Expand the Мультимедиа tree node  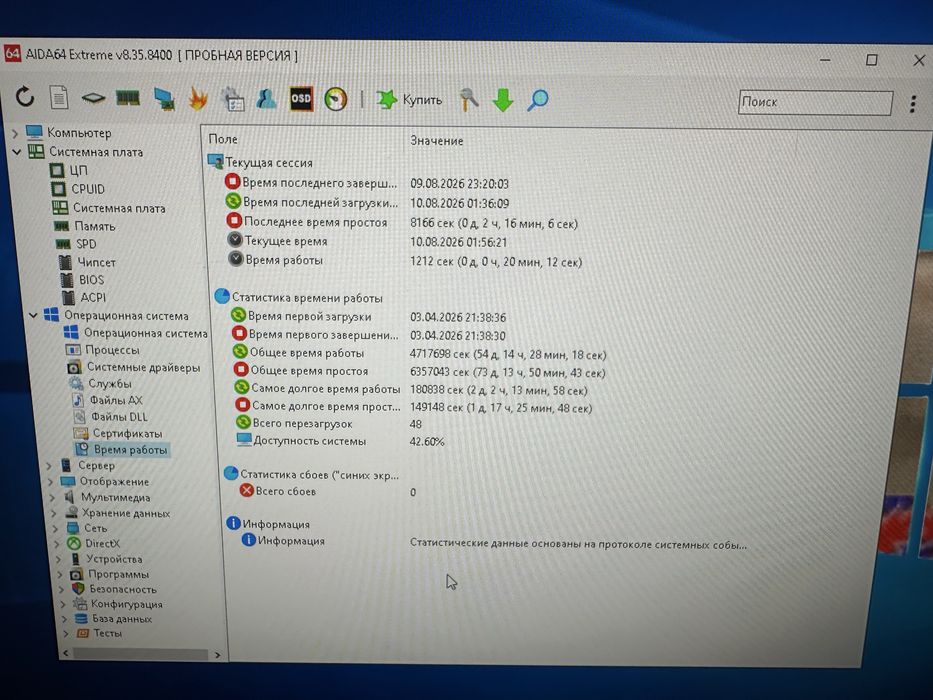coord(52,497)
